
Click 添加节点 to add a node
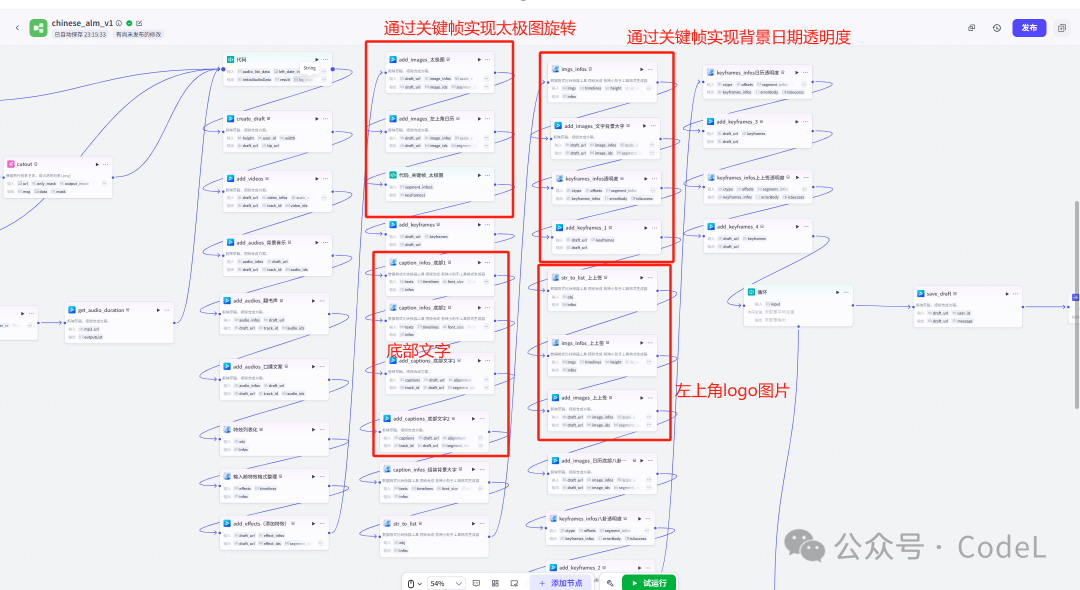561,583
